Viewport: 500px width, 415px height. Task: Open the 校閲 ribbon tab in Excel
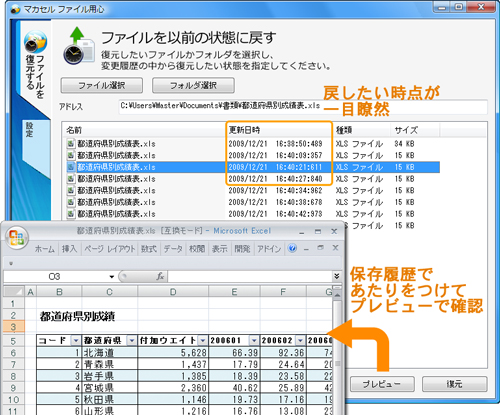(197, 249)
